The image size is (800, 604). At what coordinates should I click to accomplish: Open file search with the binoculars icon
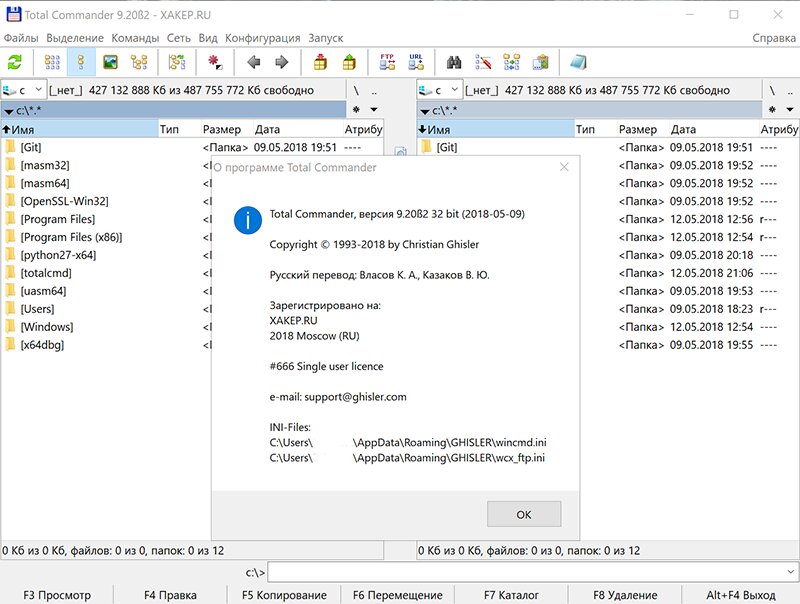pyautogui.click(x=454, y=62)
